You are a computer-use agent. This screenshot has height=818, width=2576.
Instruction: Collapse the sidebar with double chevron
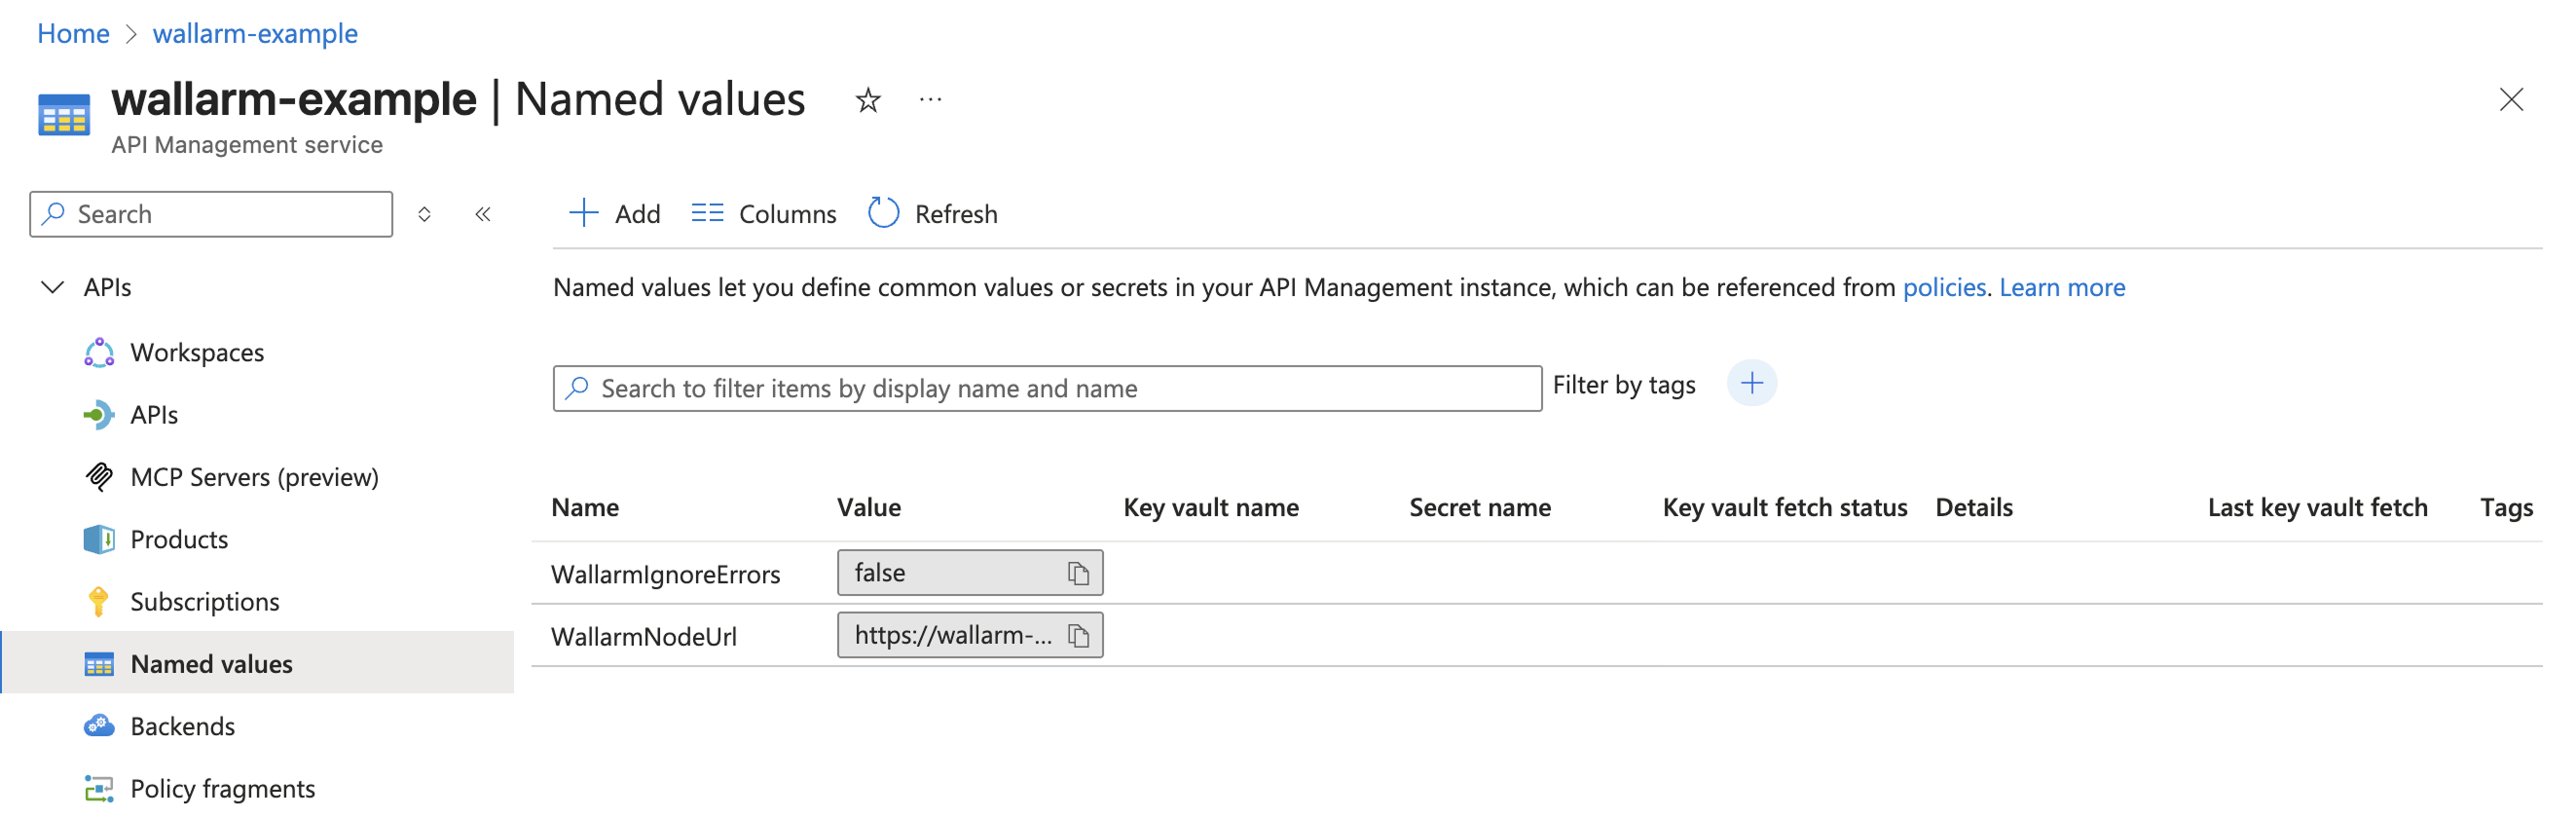[483, 214]
